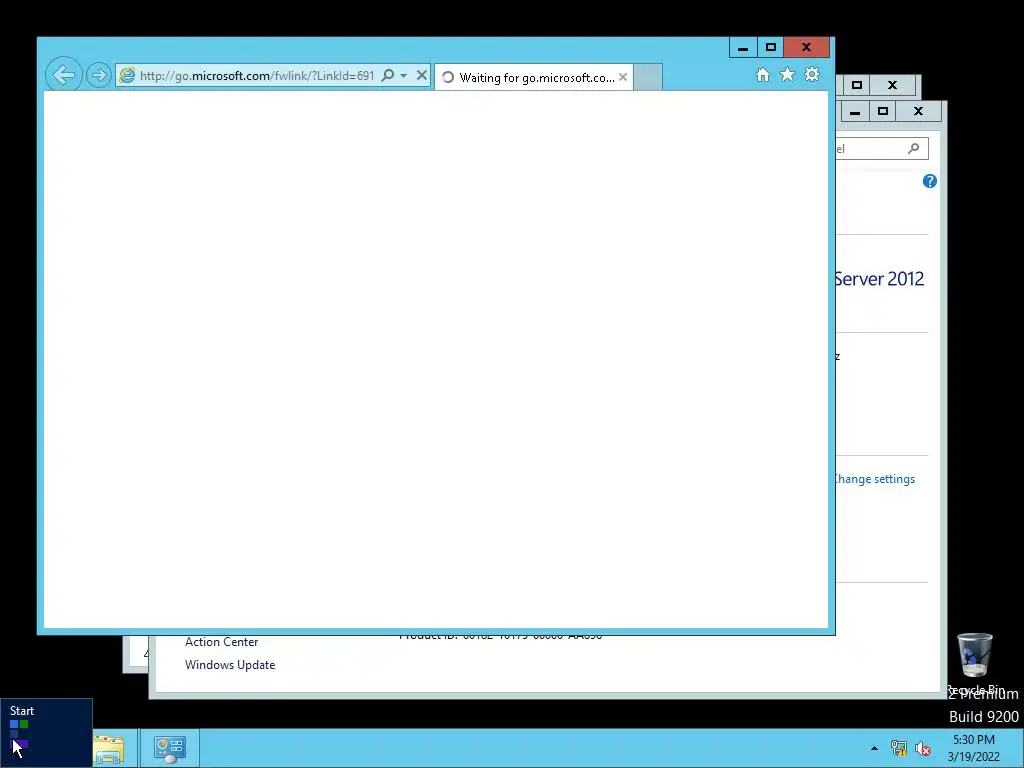The image size is (1024, 768).
Task: Select the go.microsoft.com address bar
Action: [257, 75]
